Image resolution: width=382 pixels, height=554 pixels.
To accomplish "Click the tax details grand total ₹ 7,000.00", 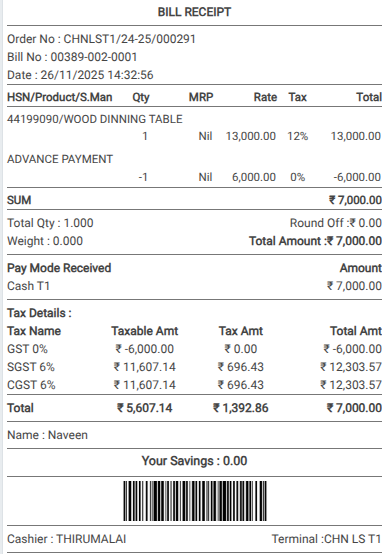I will (x=354, y=408).
